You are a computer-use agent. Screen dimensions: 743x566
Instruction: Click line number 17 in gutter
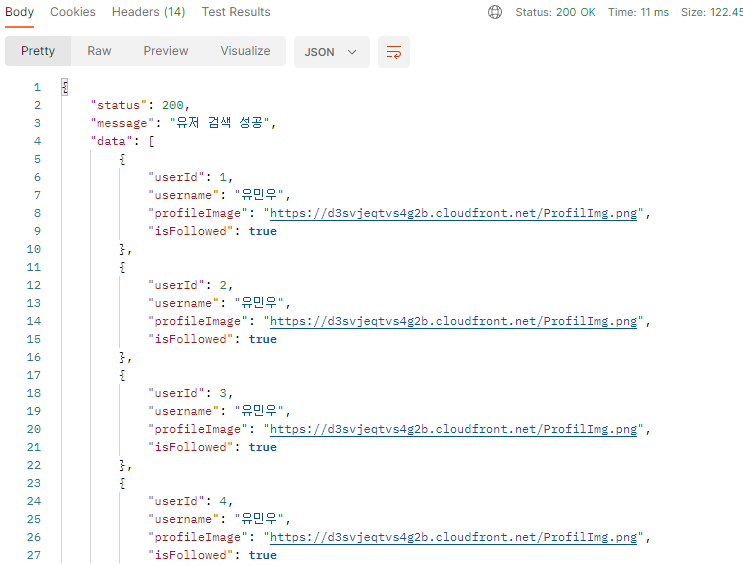[x=34, y=375]
